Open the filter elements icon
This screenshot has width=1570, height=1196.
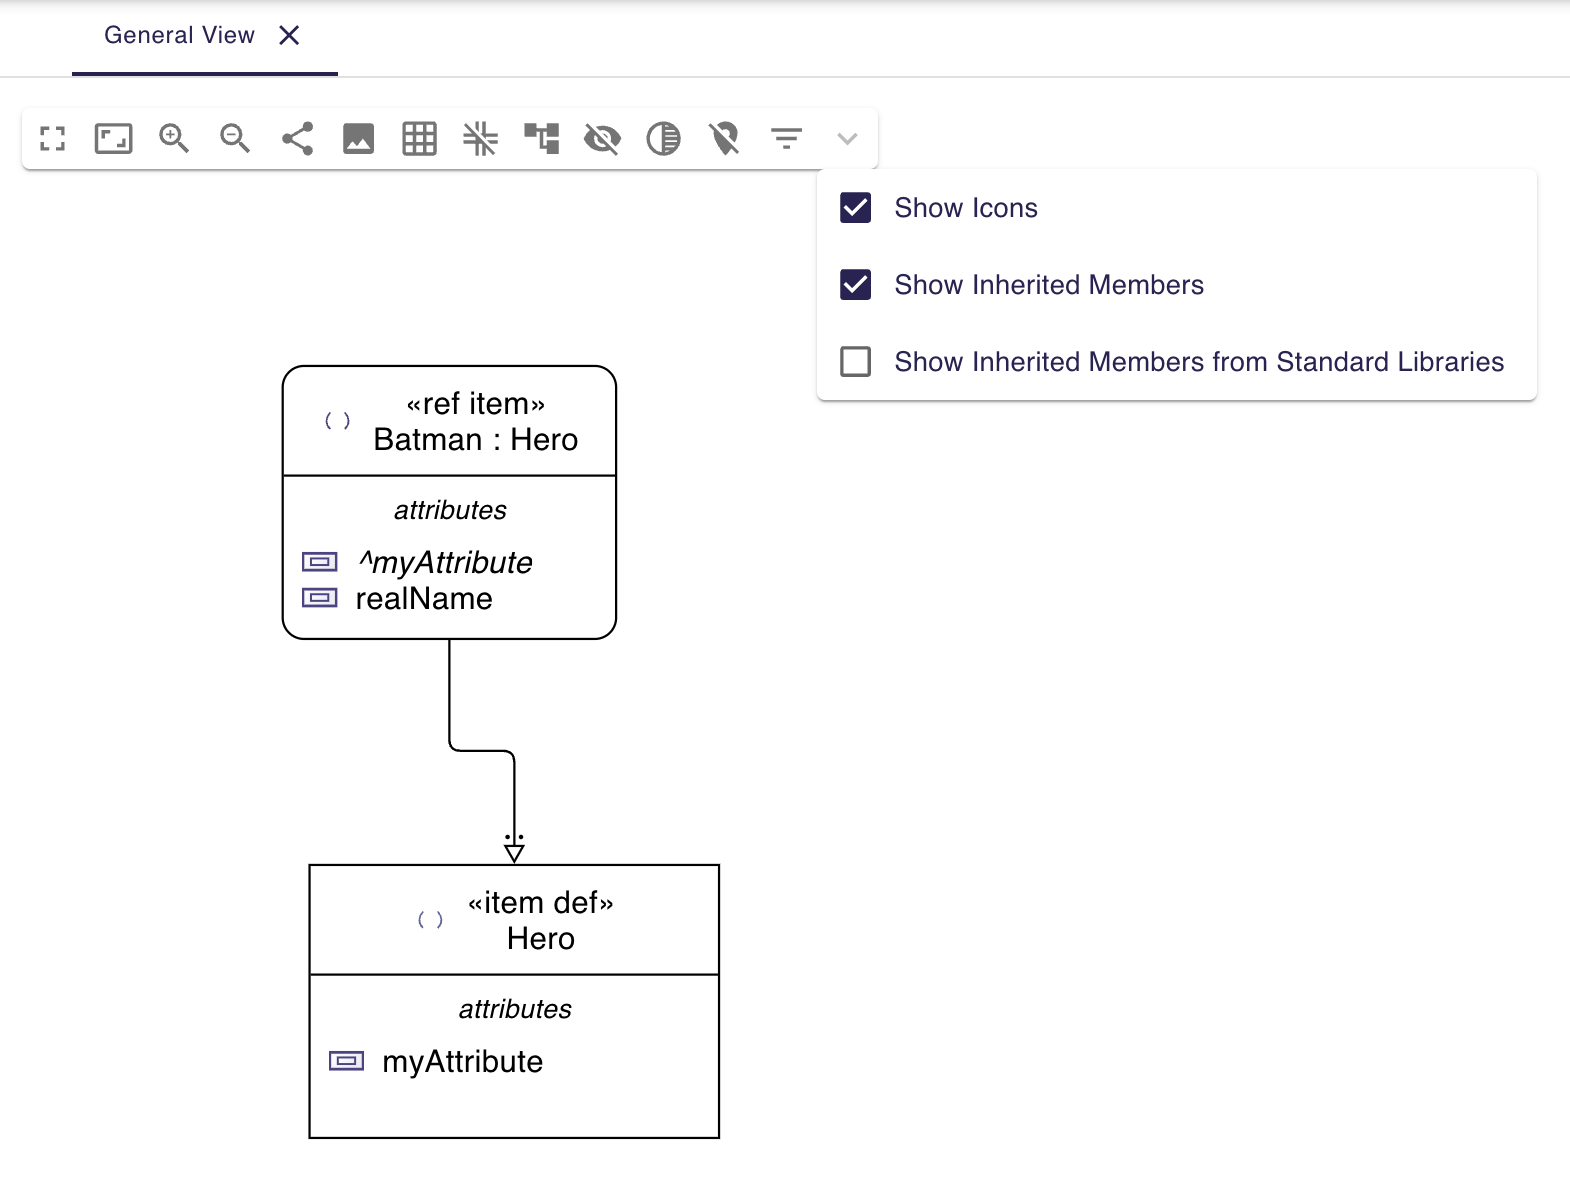coord(787,139)
